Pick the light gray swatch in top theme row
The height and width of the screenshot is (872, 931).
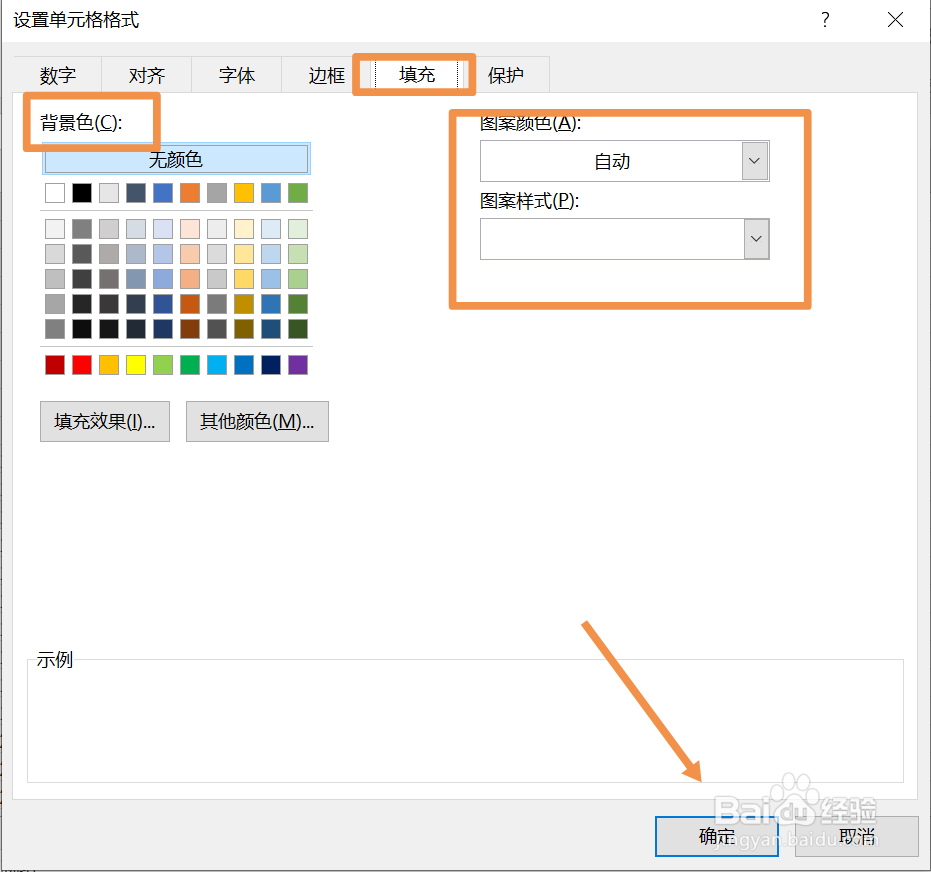point(109,193)
